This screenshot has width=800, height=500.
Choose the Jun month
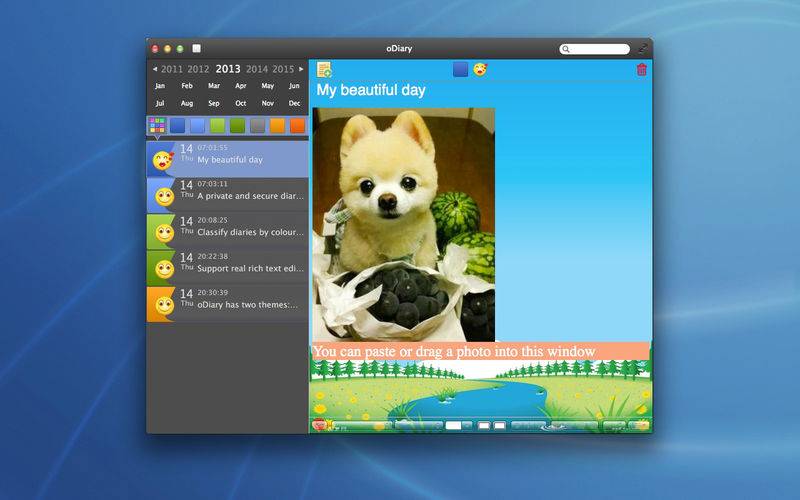[294, 86]
